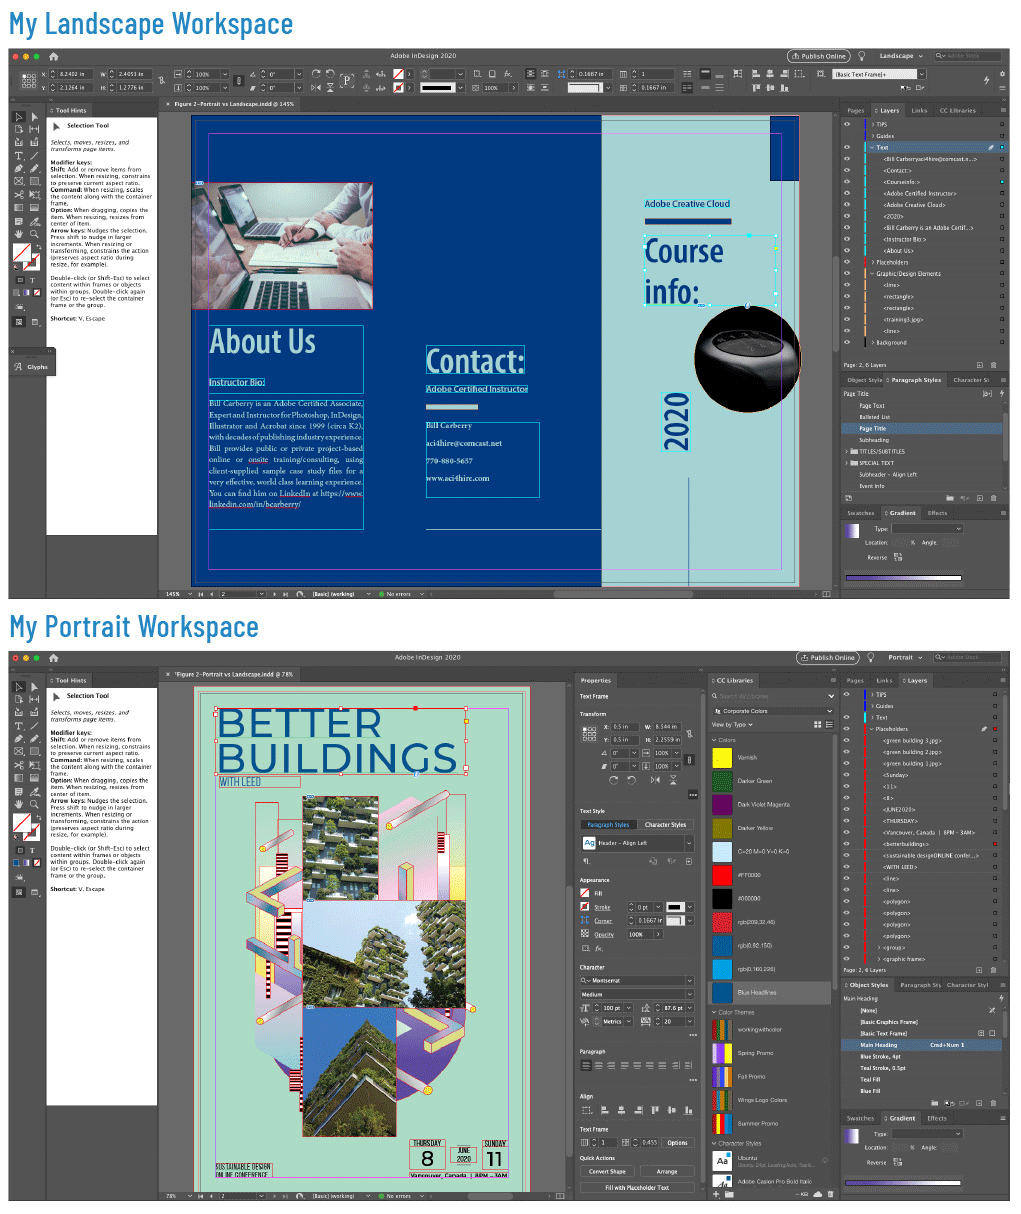The image size is (1021, 1214).
Task: Switch to Swatches tab in the Landscape workspace
Action: click(x=860, y=513)
